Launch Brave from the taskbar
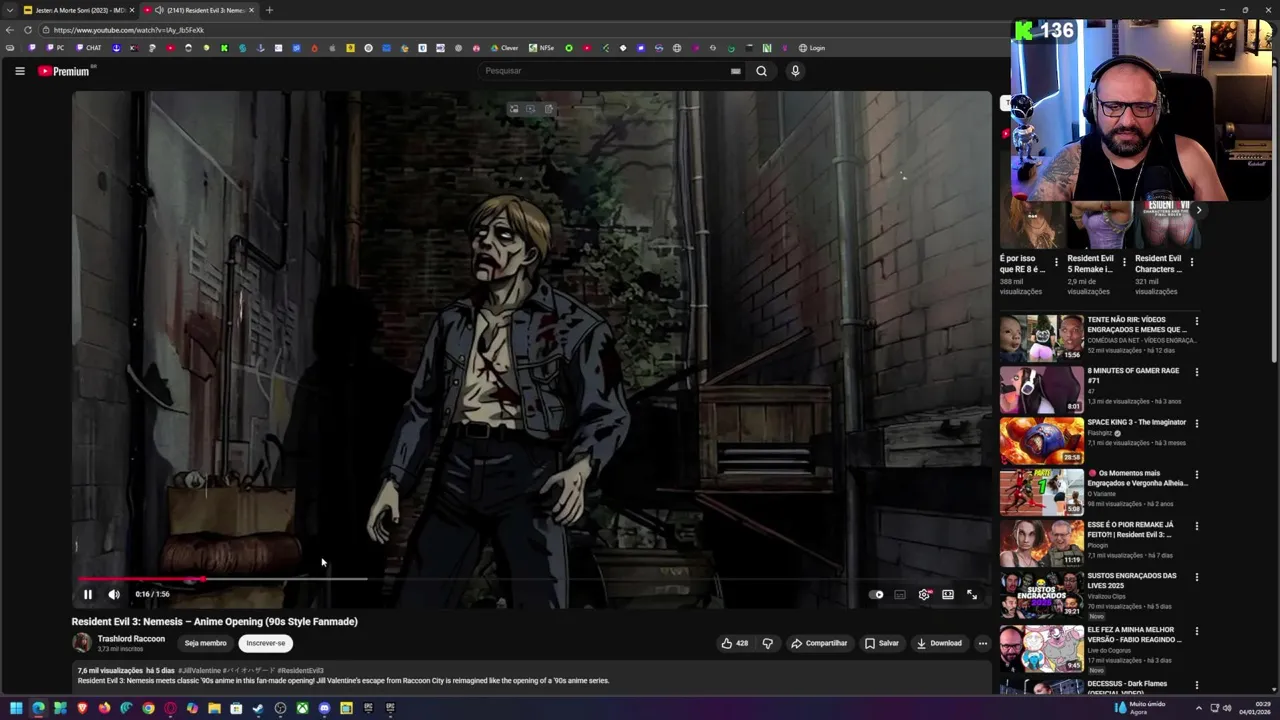Screen dimensions: 1280x720 tap(82, 709)
